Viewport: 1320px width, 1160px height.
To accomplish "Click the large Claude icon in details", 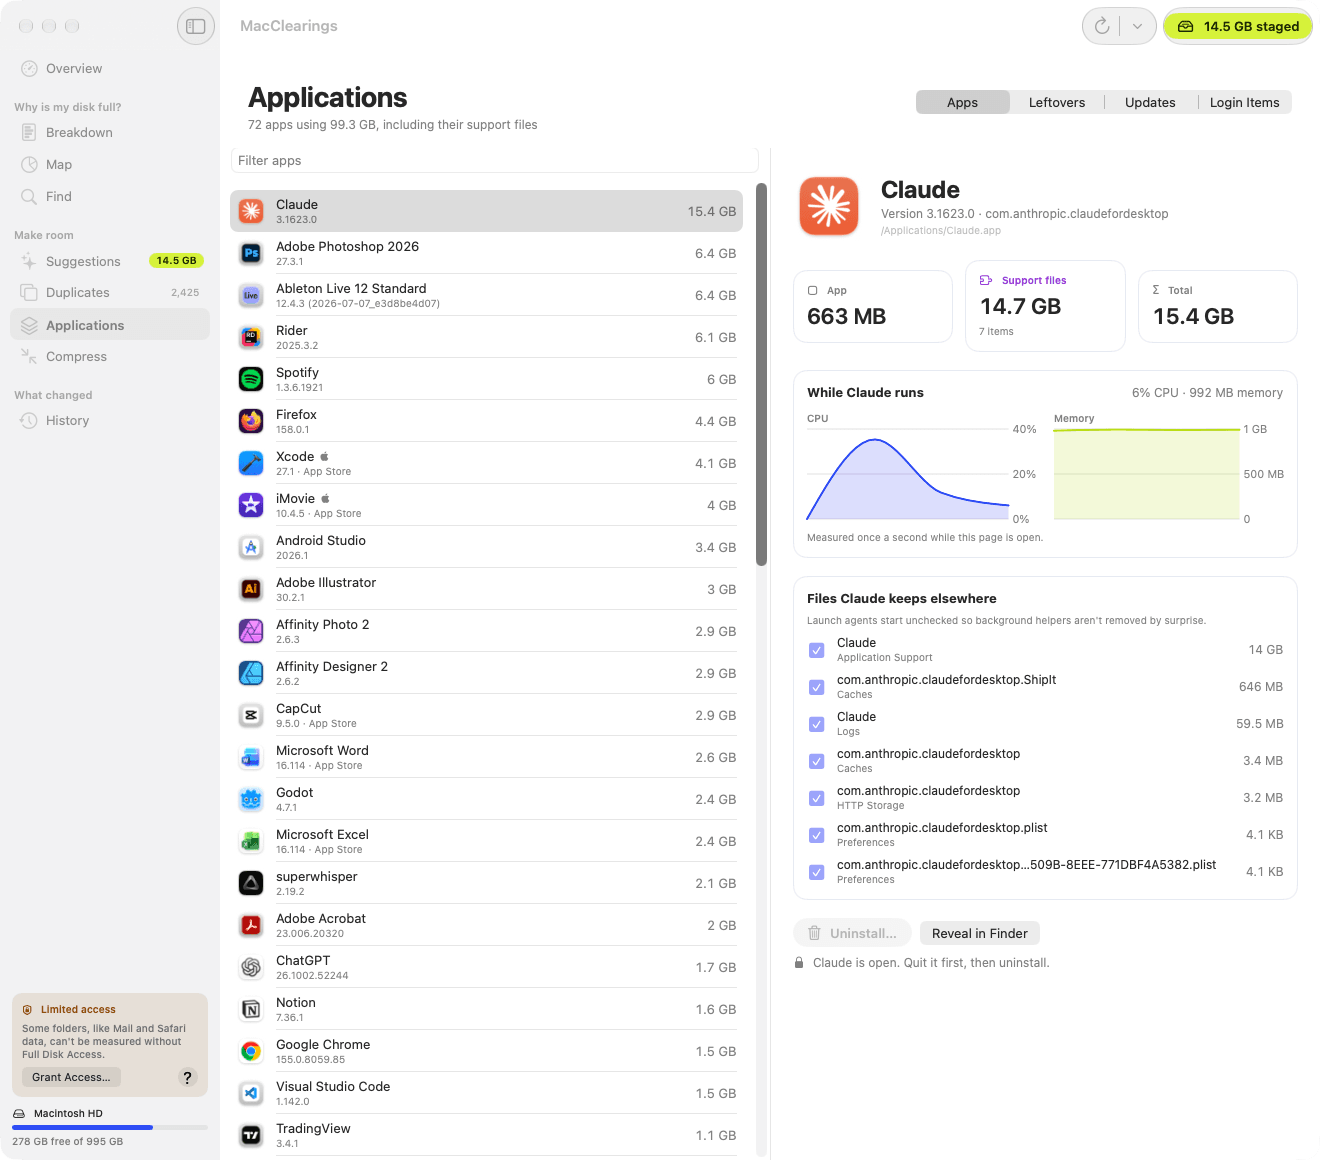I will point(829,207).
